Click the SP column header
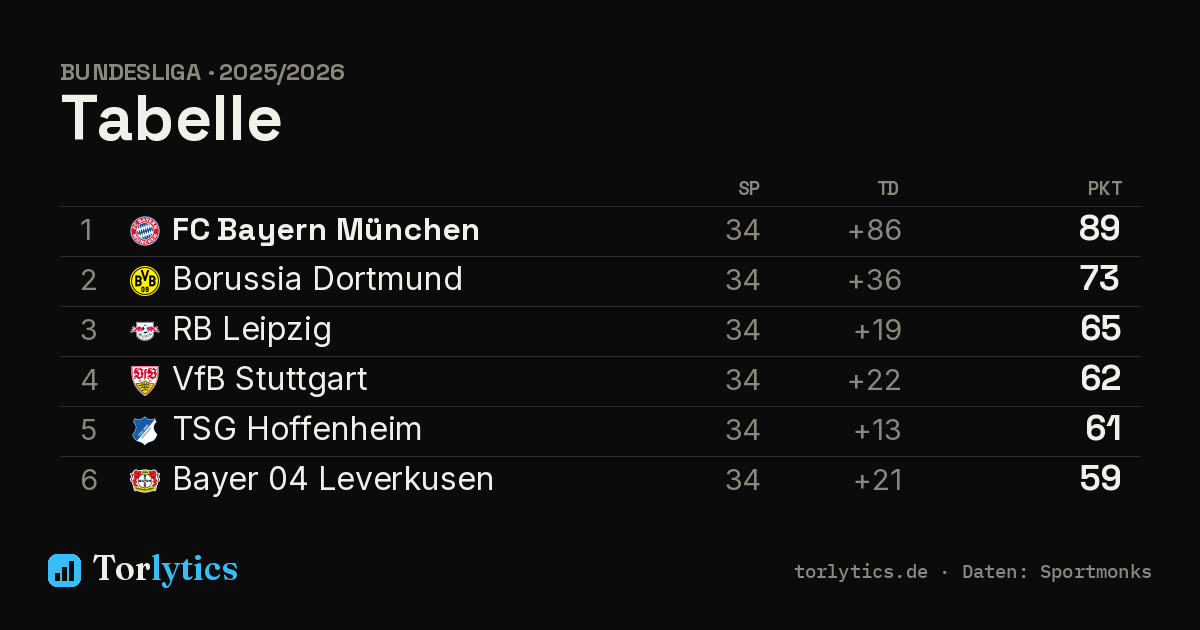The image size is (1200, 630). (749, 189)
